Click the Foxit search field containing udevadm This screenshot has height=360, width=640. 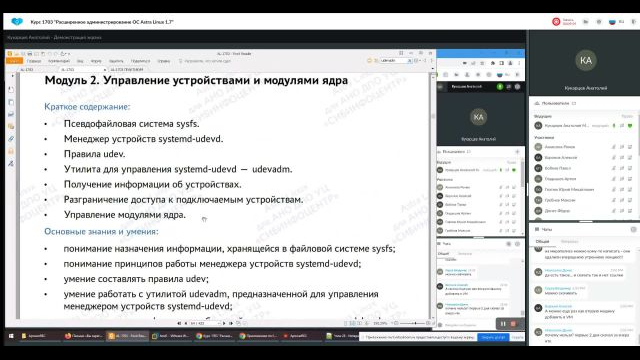tap(396, 60)
